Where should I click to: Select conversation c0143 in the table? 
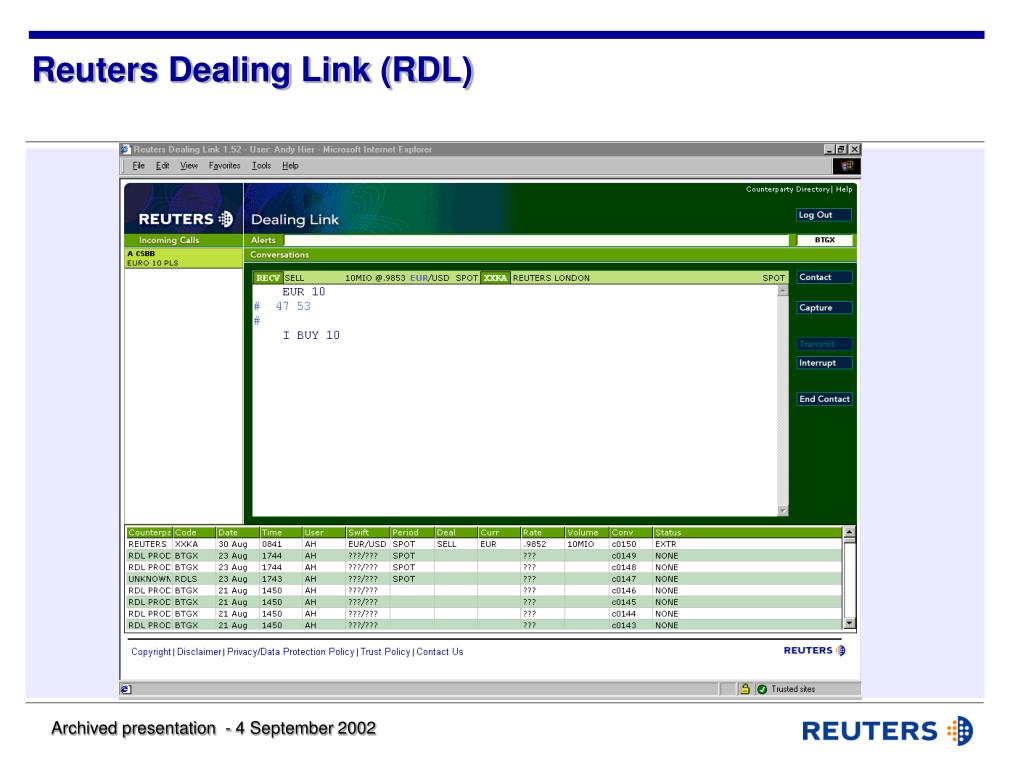[x=484, y=625]
